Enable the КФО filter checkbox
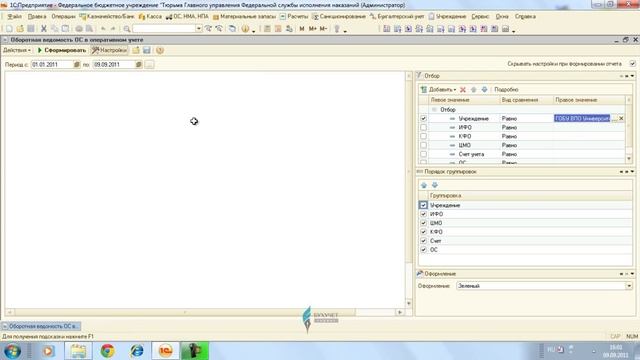This screenshot has width=640, height=360. pyautogui.click(x=423, y=136)
